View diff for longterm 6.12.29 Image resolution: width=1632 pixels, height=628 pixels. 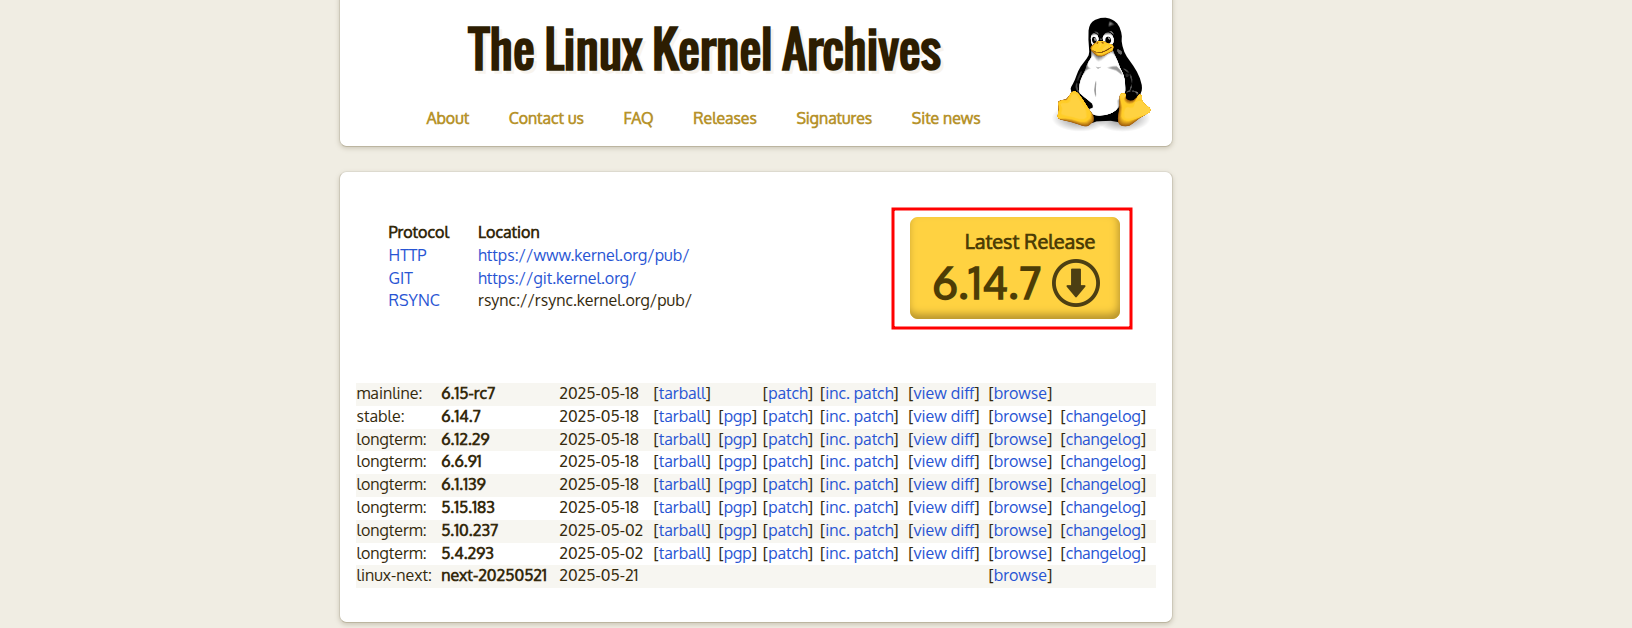[x=944, y=439]
